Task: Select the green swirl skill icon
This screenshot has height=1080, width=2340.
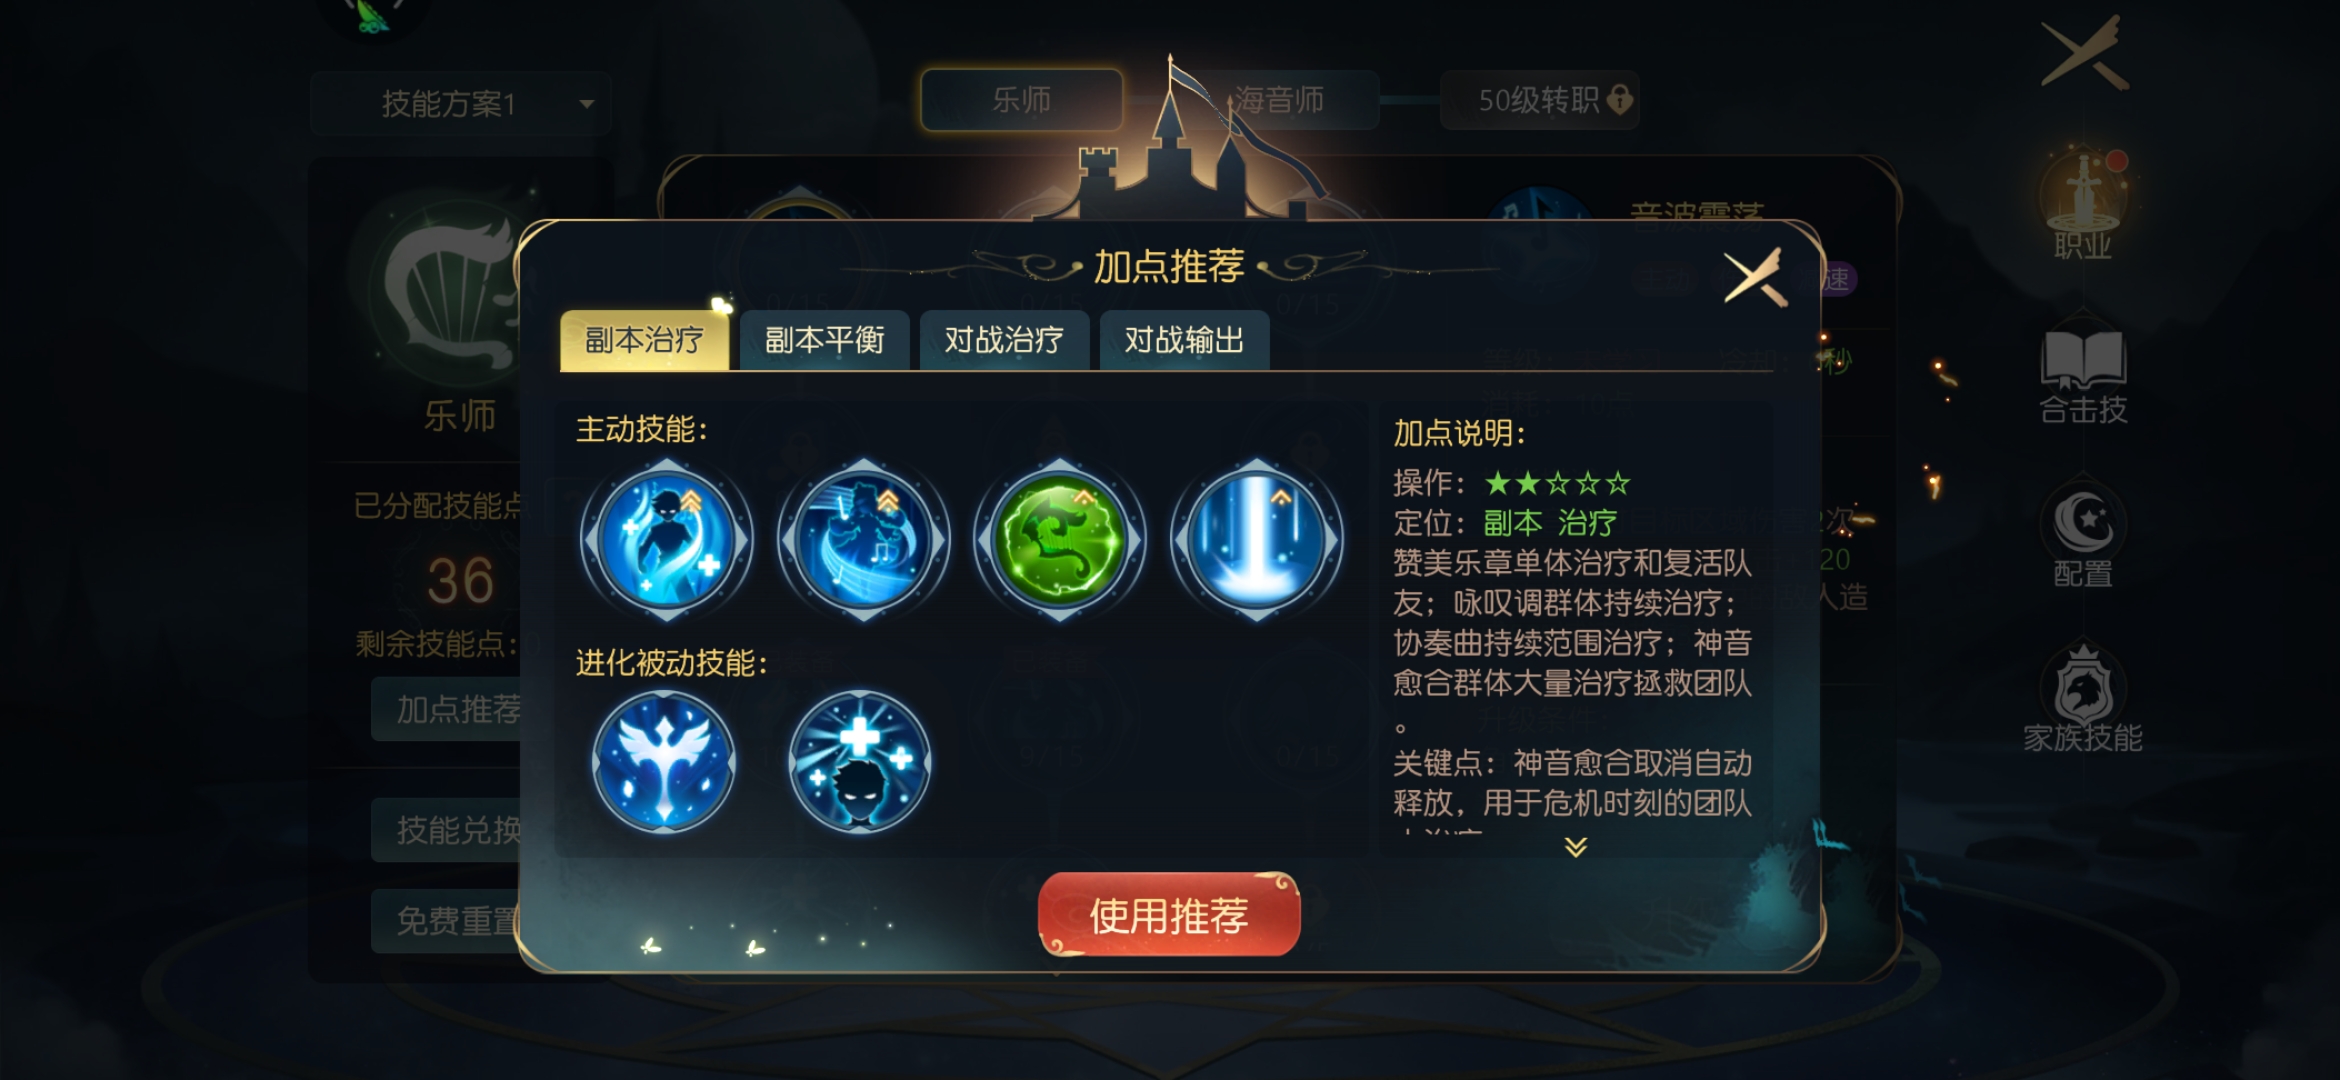Action: (1060, 541)
